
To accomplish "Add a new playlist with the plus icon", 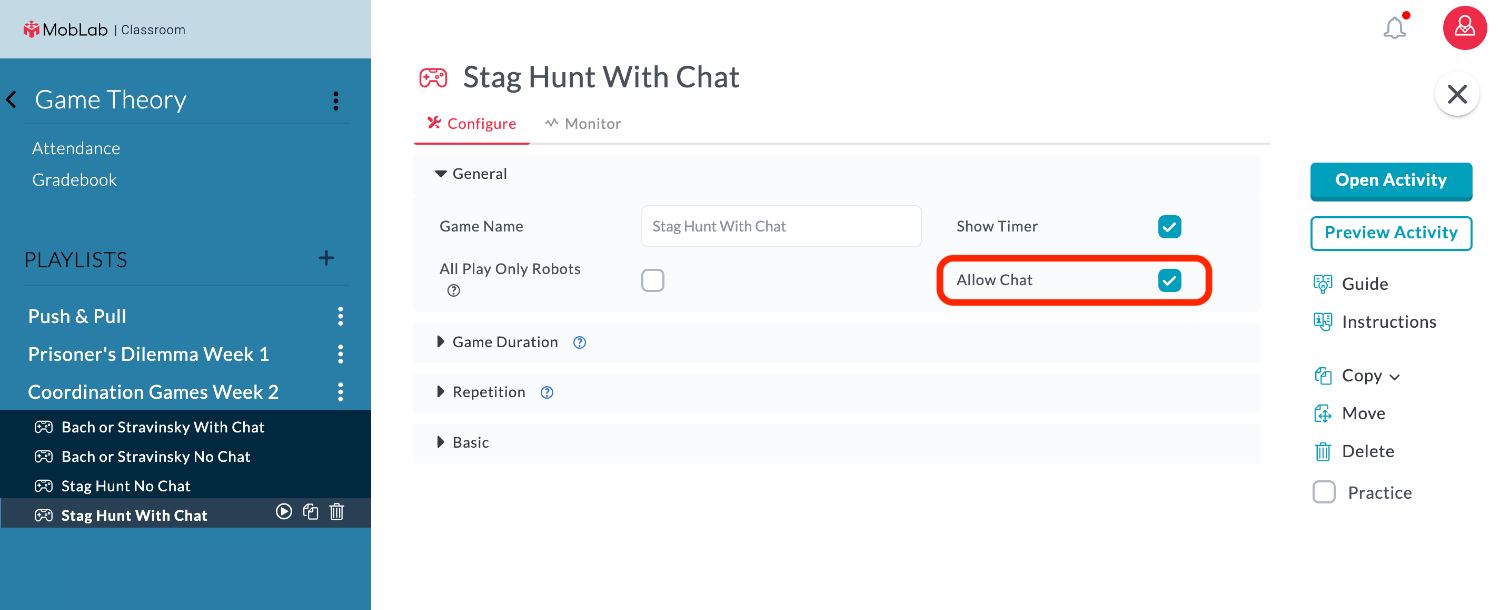I will point(326,258).
